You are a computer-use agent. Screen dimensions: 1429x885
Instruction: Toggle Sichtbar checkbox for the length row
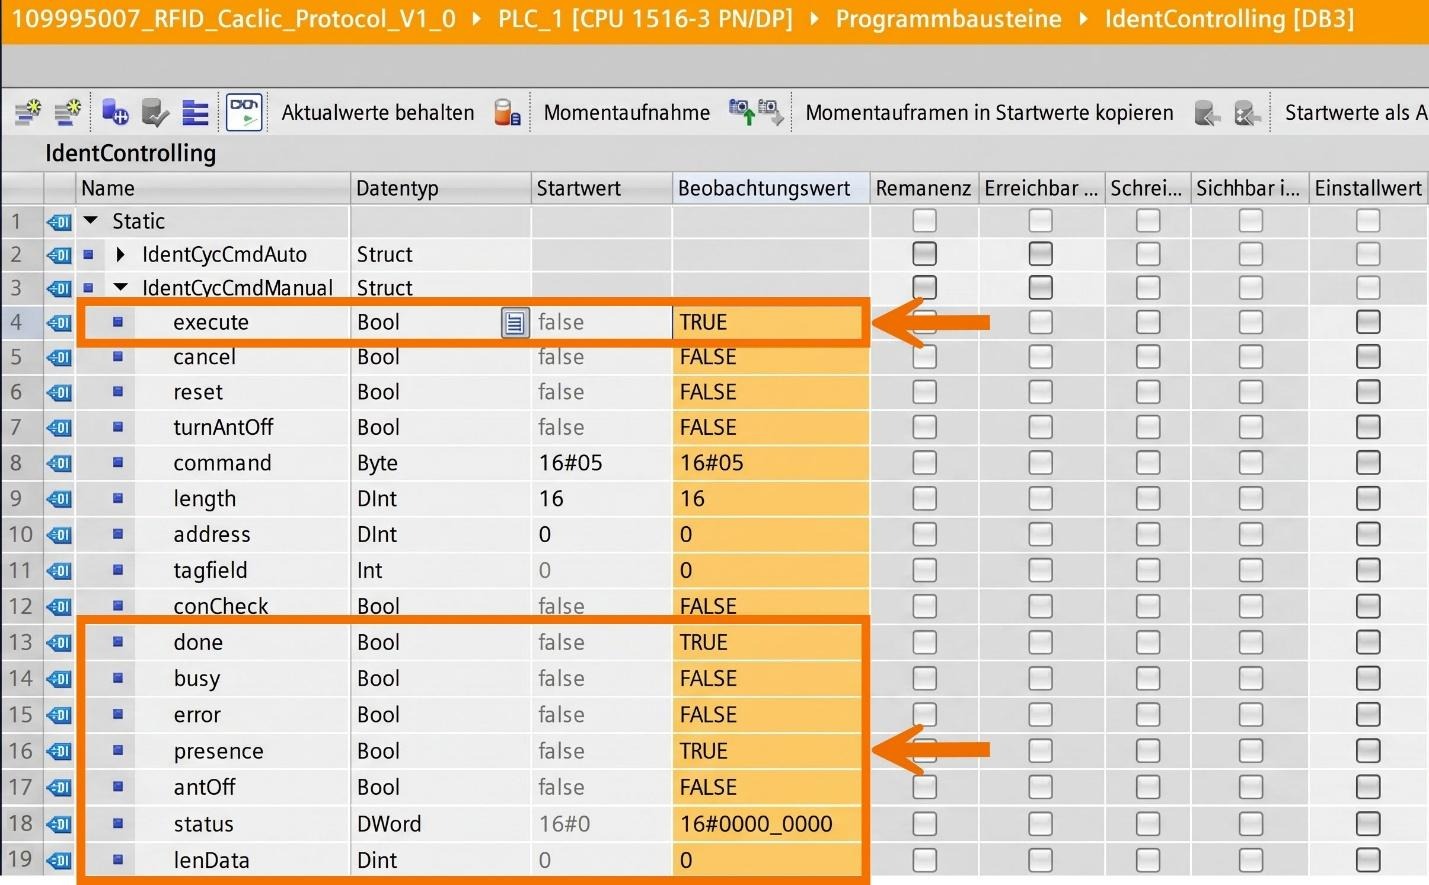click(1250, 498)
